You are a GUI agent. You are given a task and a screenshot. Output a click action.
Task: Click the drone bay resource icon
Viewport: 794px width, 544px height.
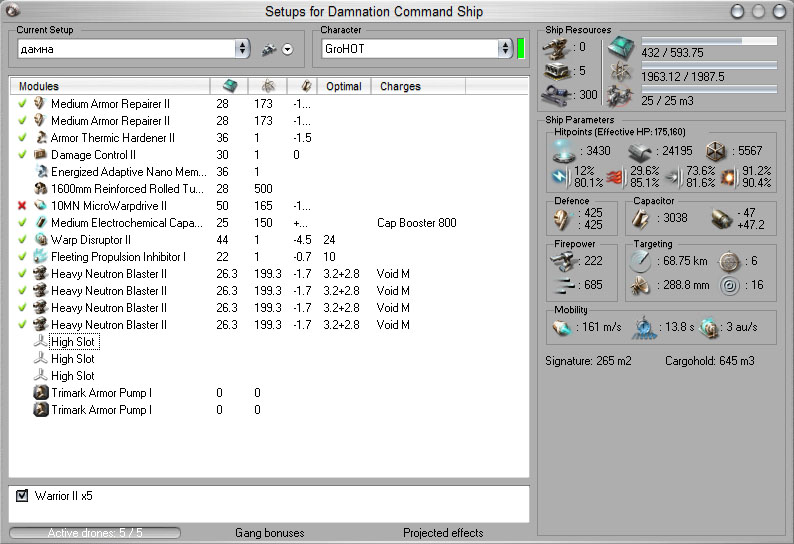tap(621, 96)
